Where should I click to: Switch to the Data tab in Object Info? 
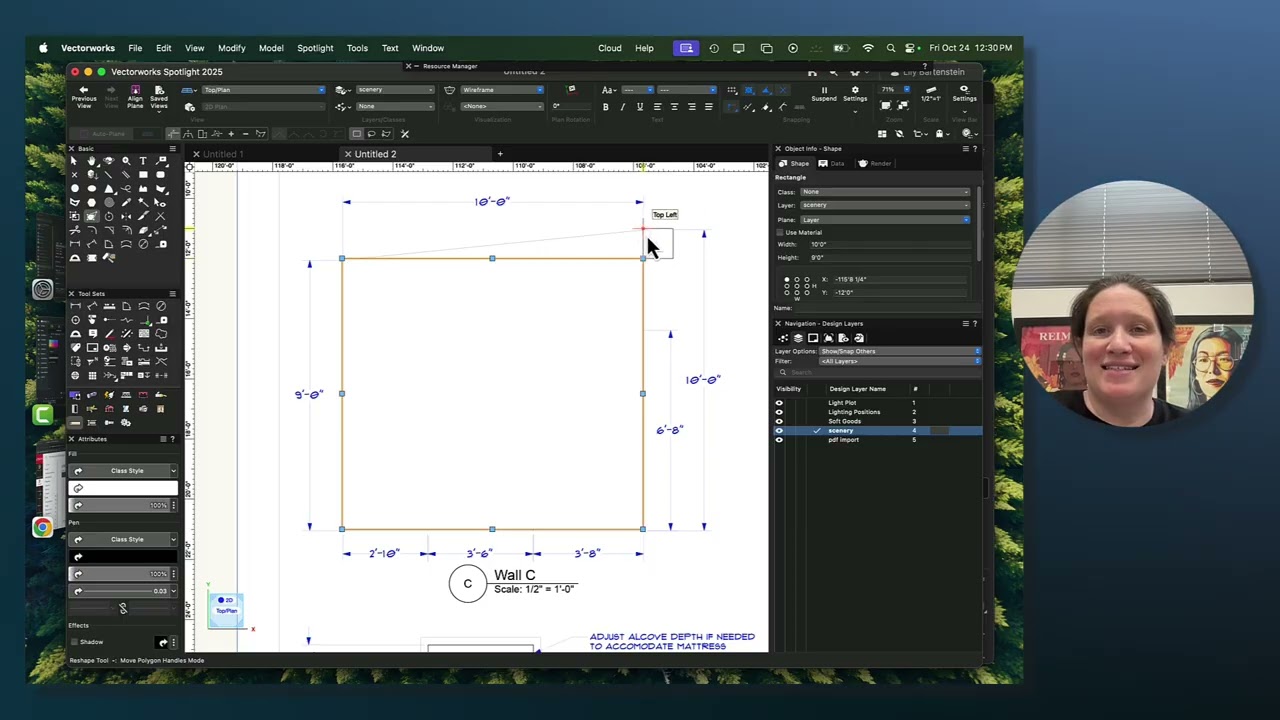point(832,163)
